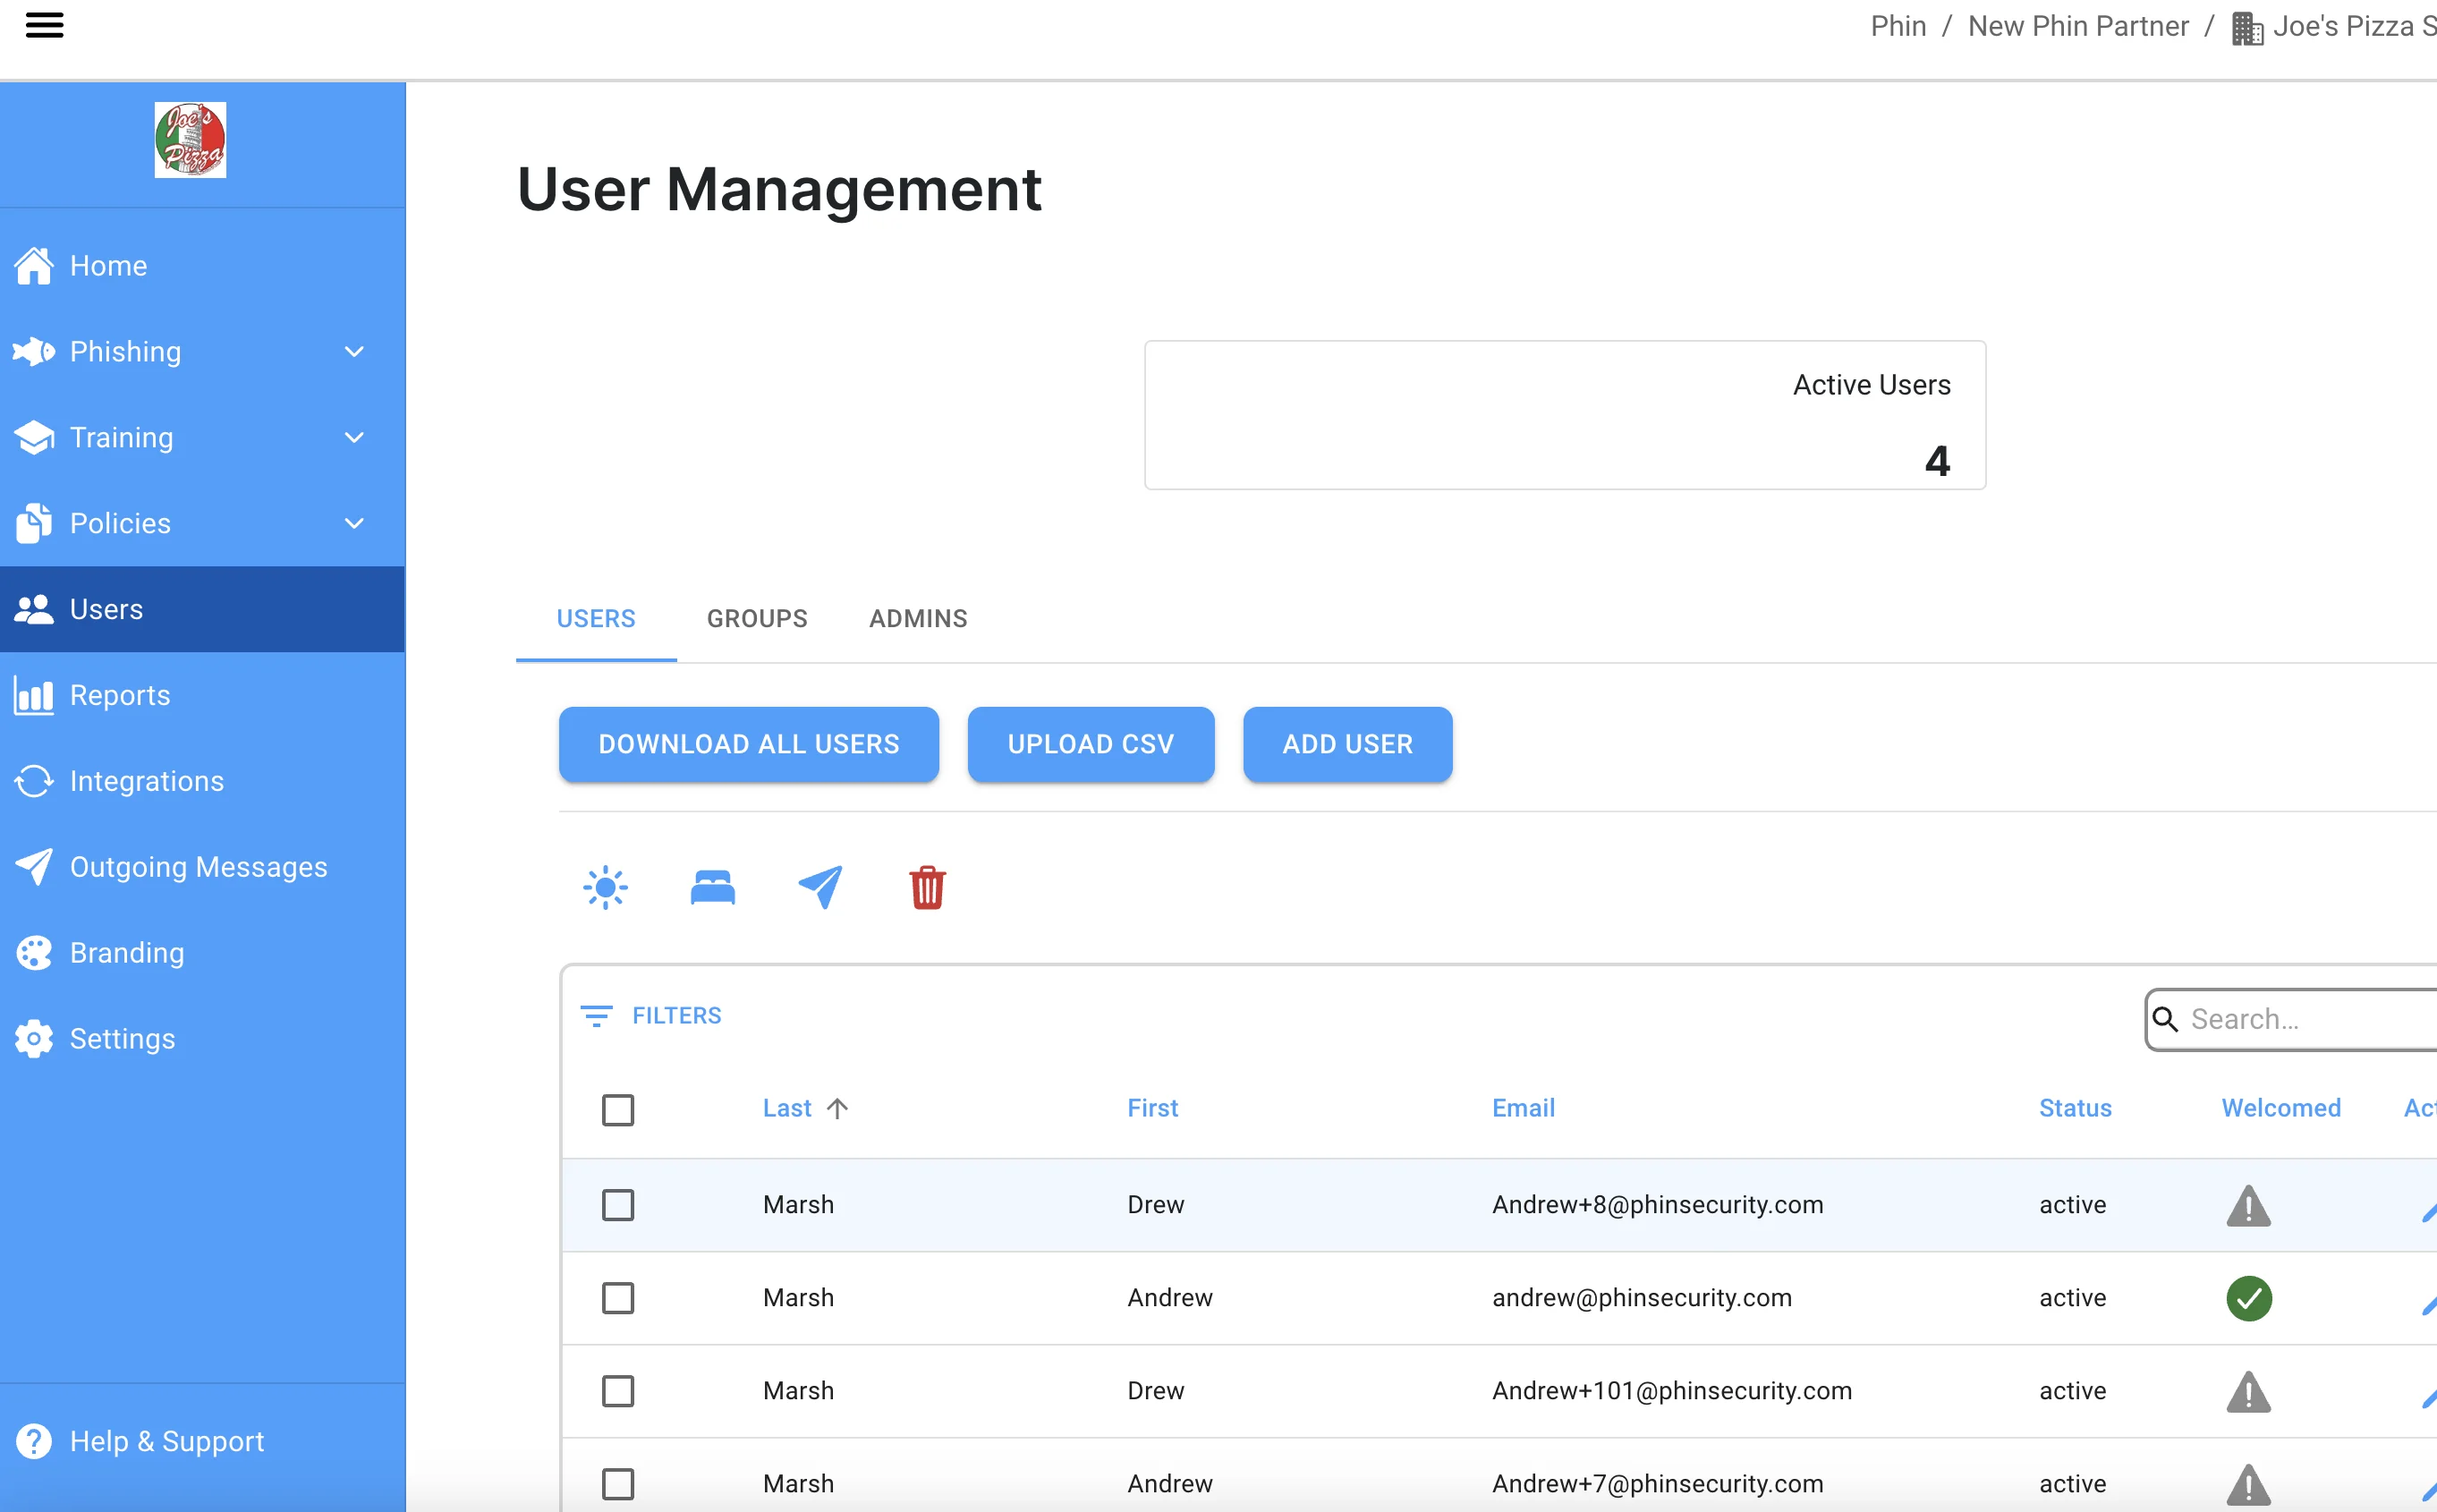Click the hamburger menu icon
Viewport: 2437px width, 1512px height.
44,25
